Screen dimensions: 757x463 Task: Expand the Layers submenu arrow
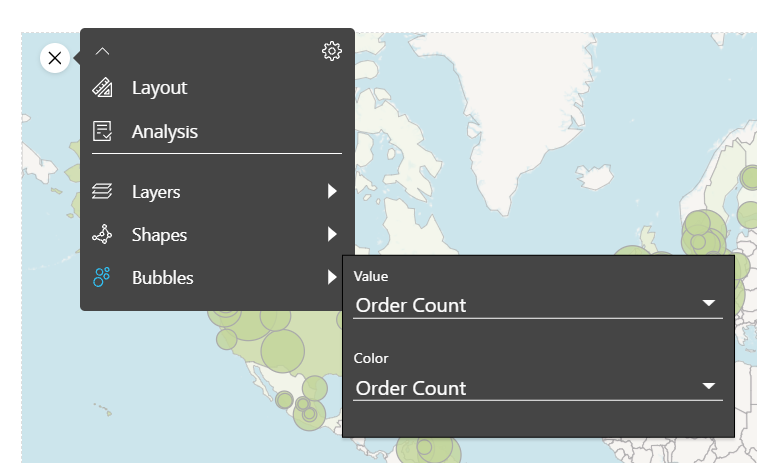click(x=332, y=191)
